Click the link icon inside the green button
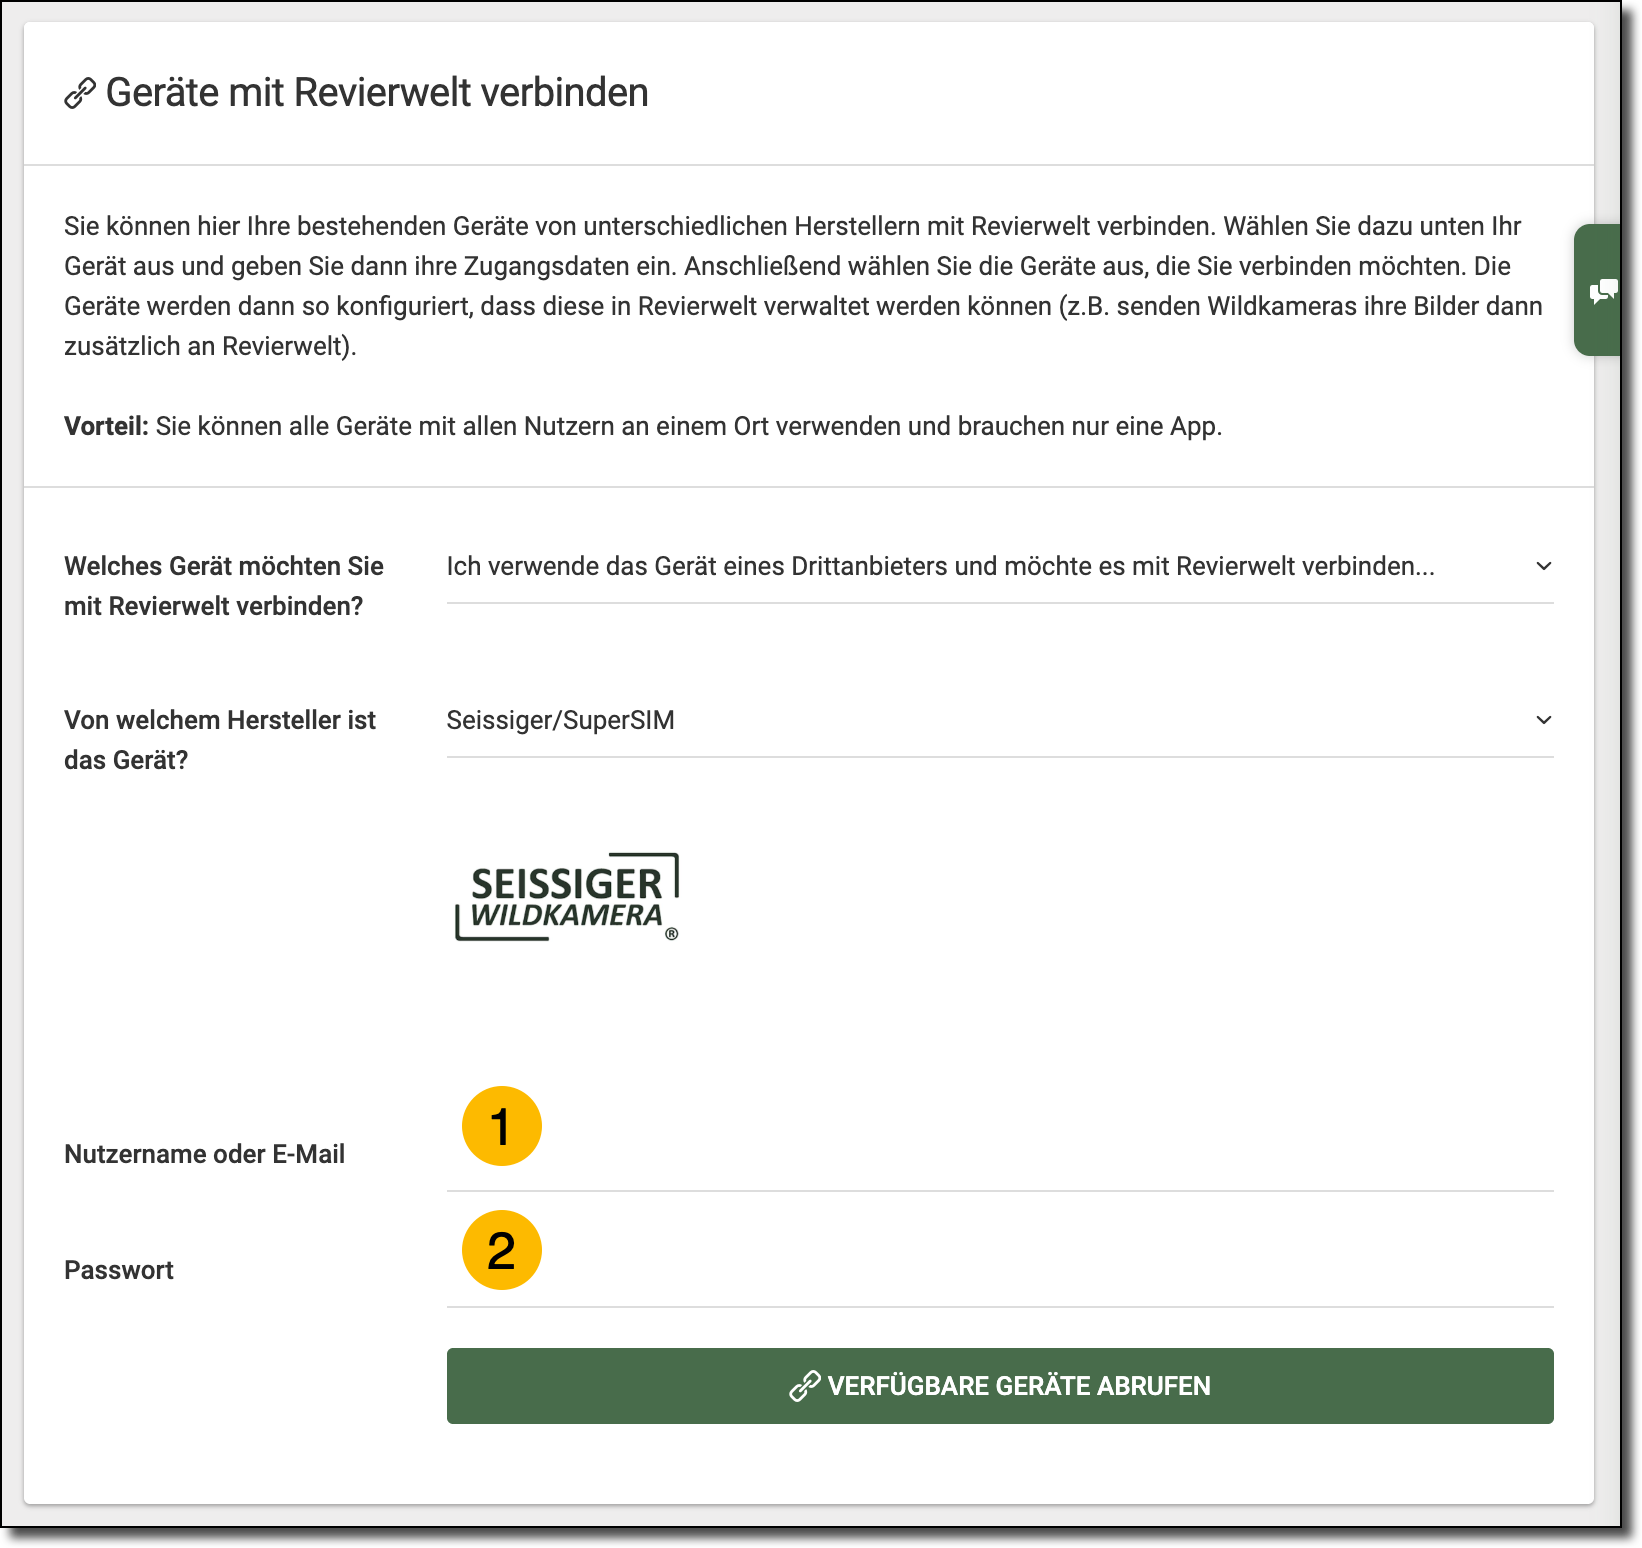1642x1548 pixels. coord(805,1386)
